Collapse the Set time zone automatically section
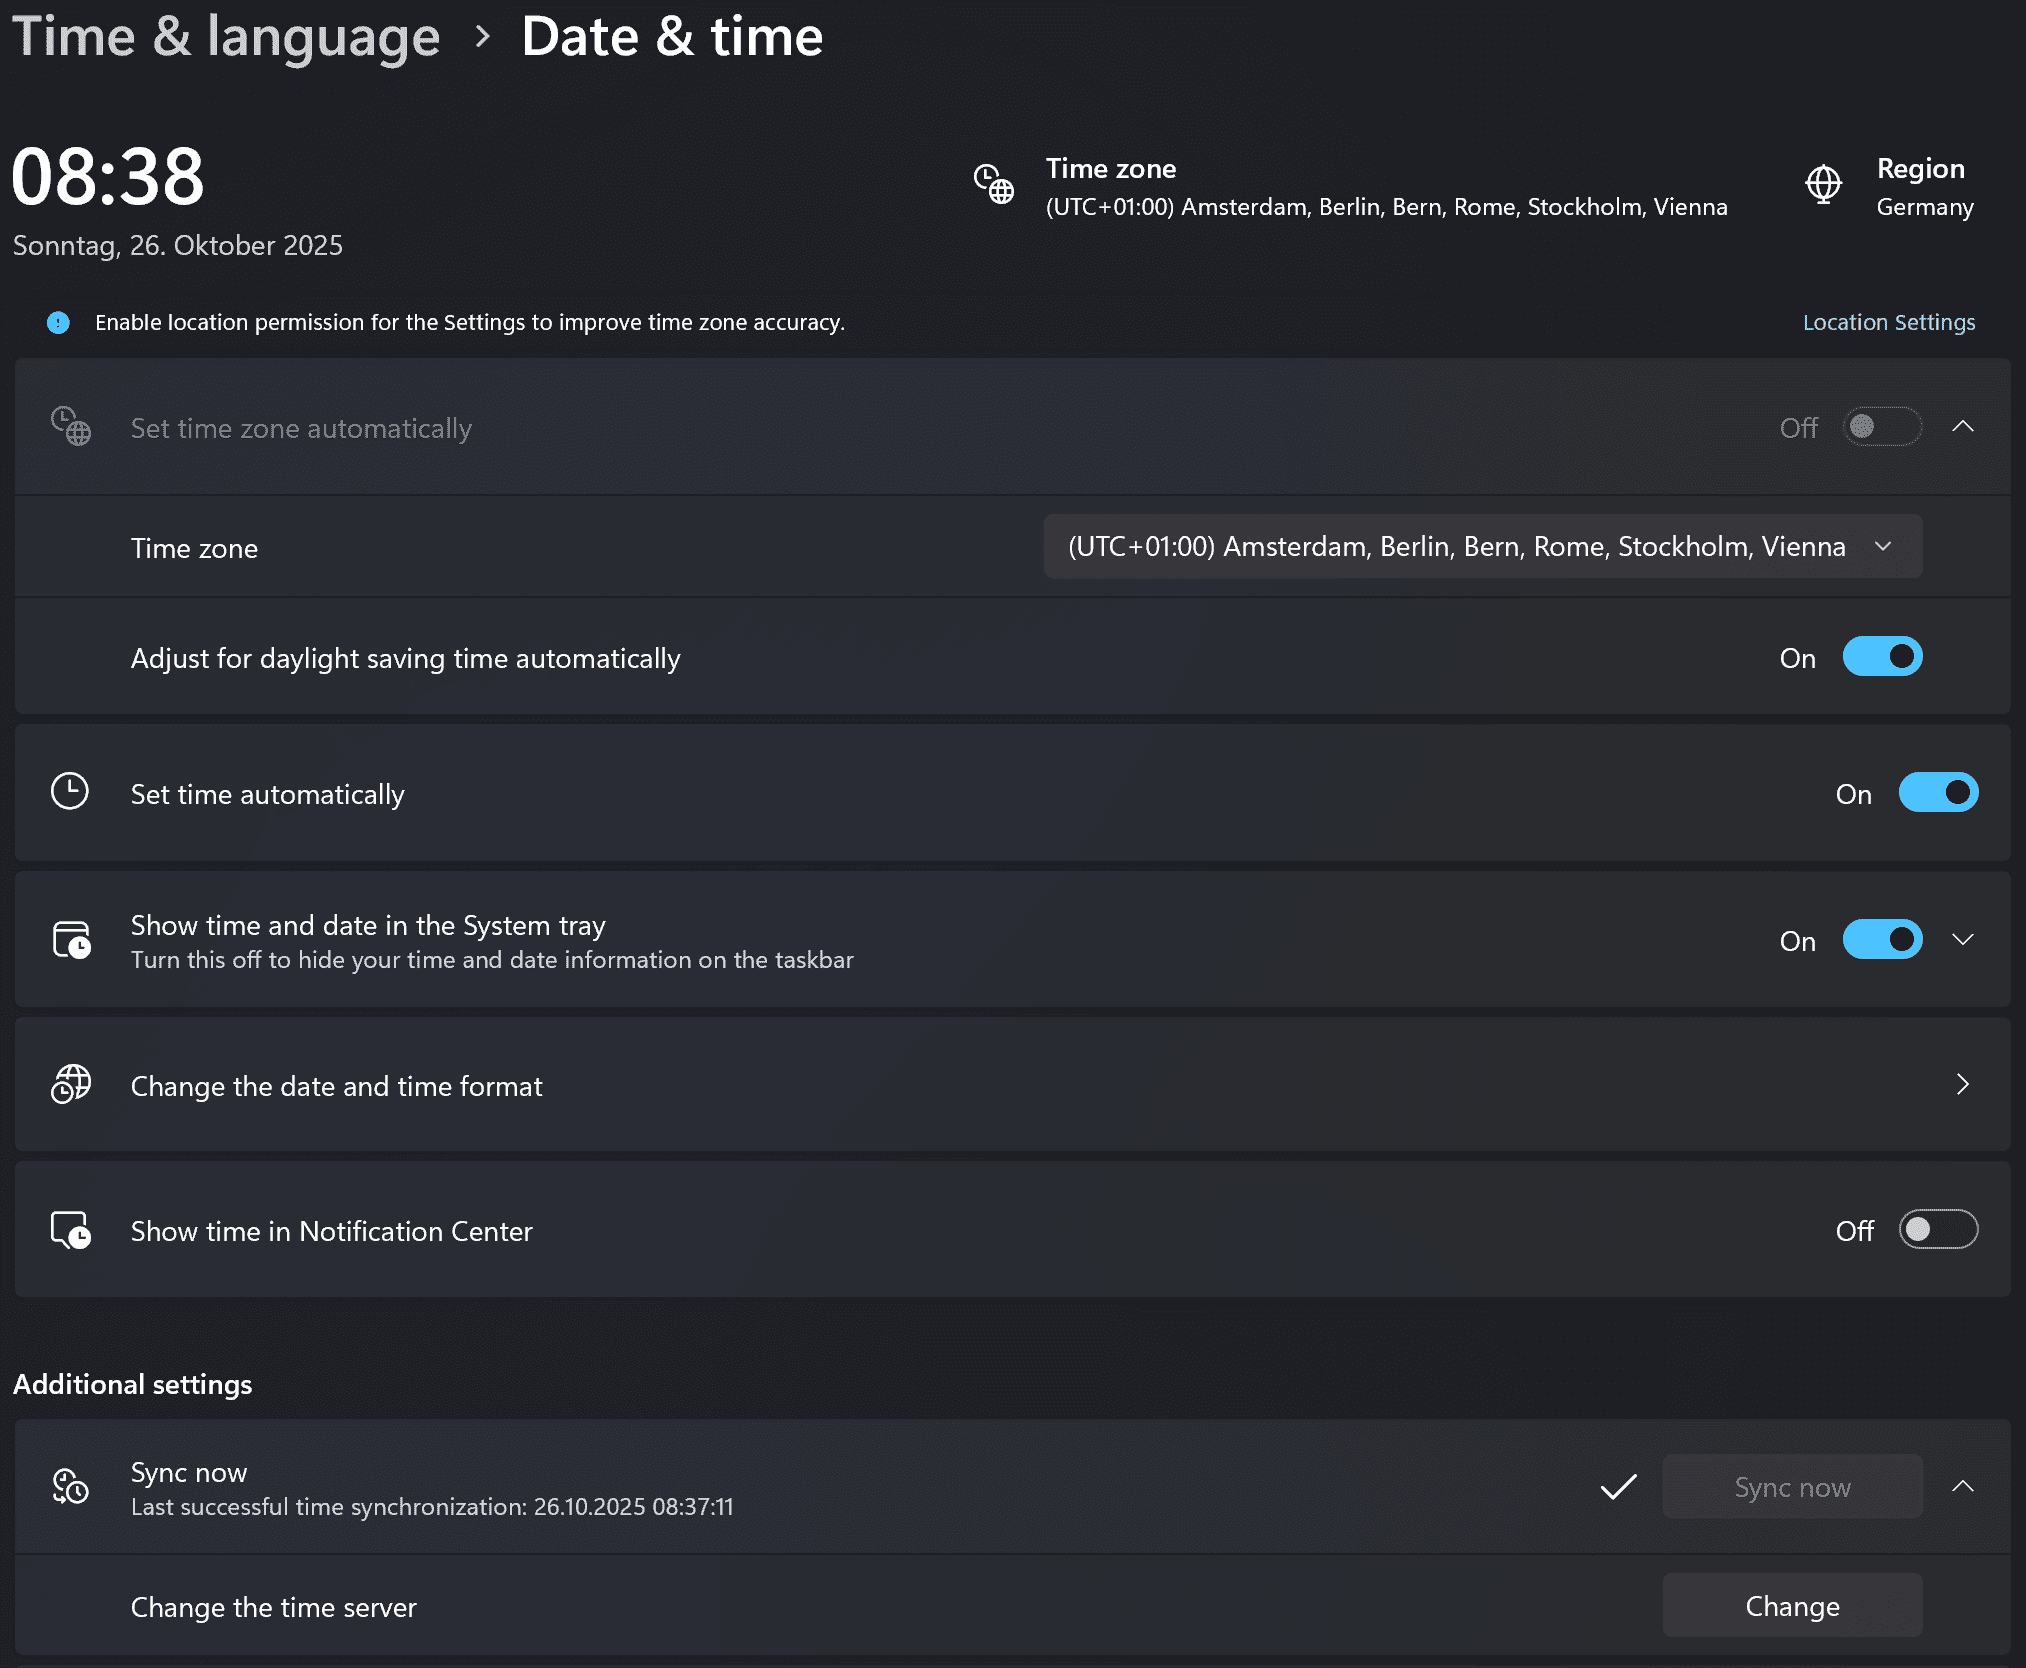Viewport: 2026px width, 1668px height. (x=1962, y=427)
